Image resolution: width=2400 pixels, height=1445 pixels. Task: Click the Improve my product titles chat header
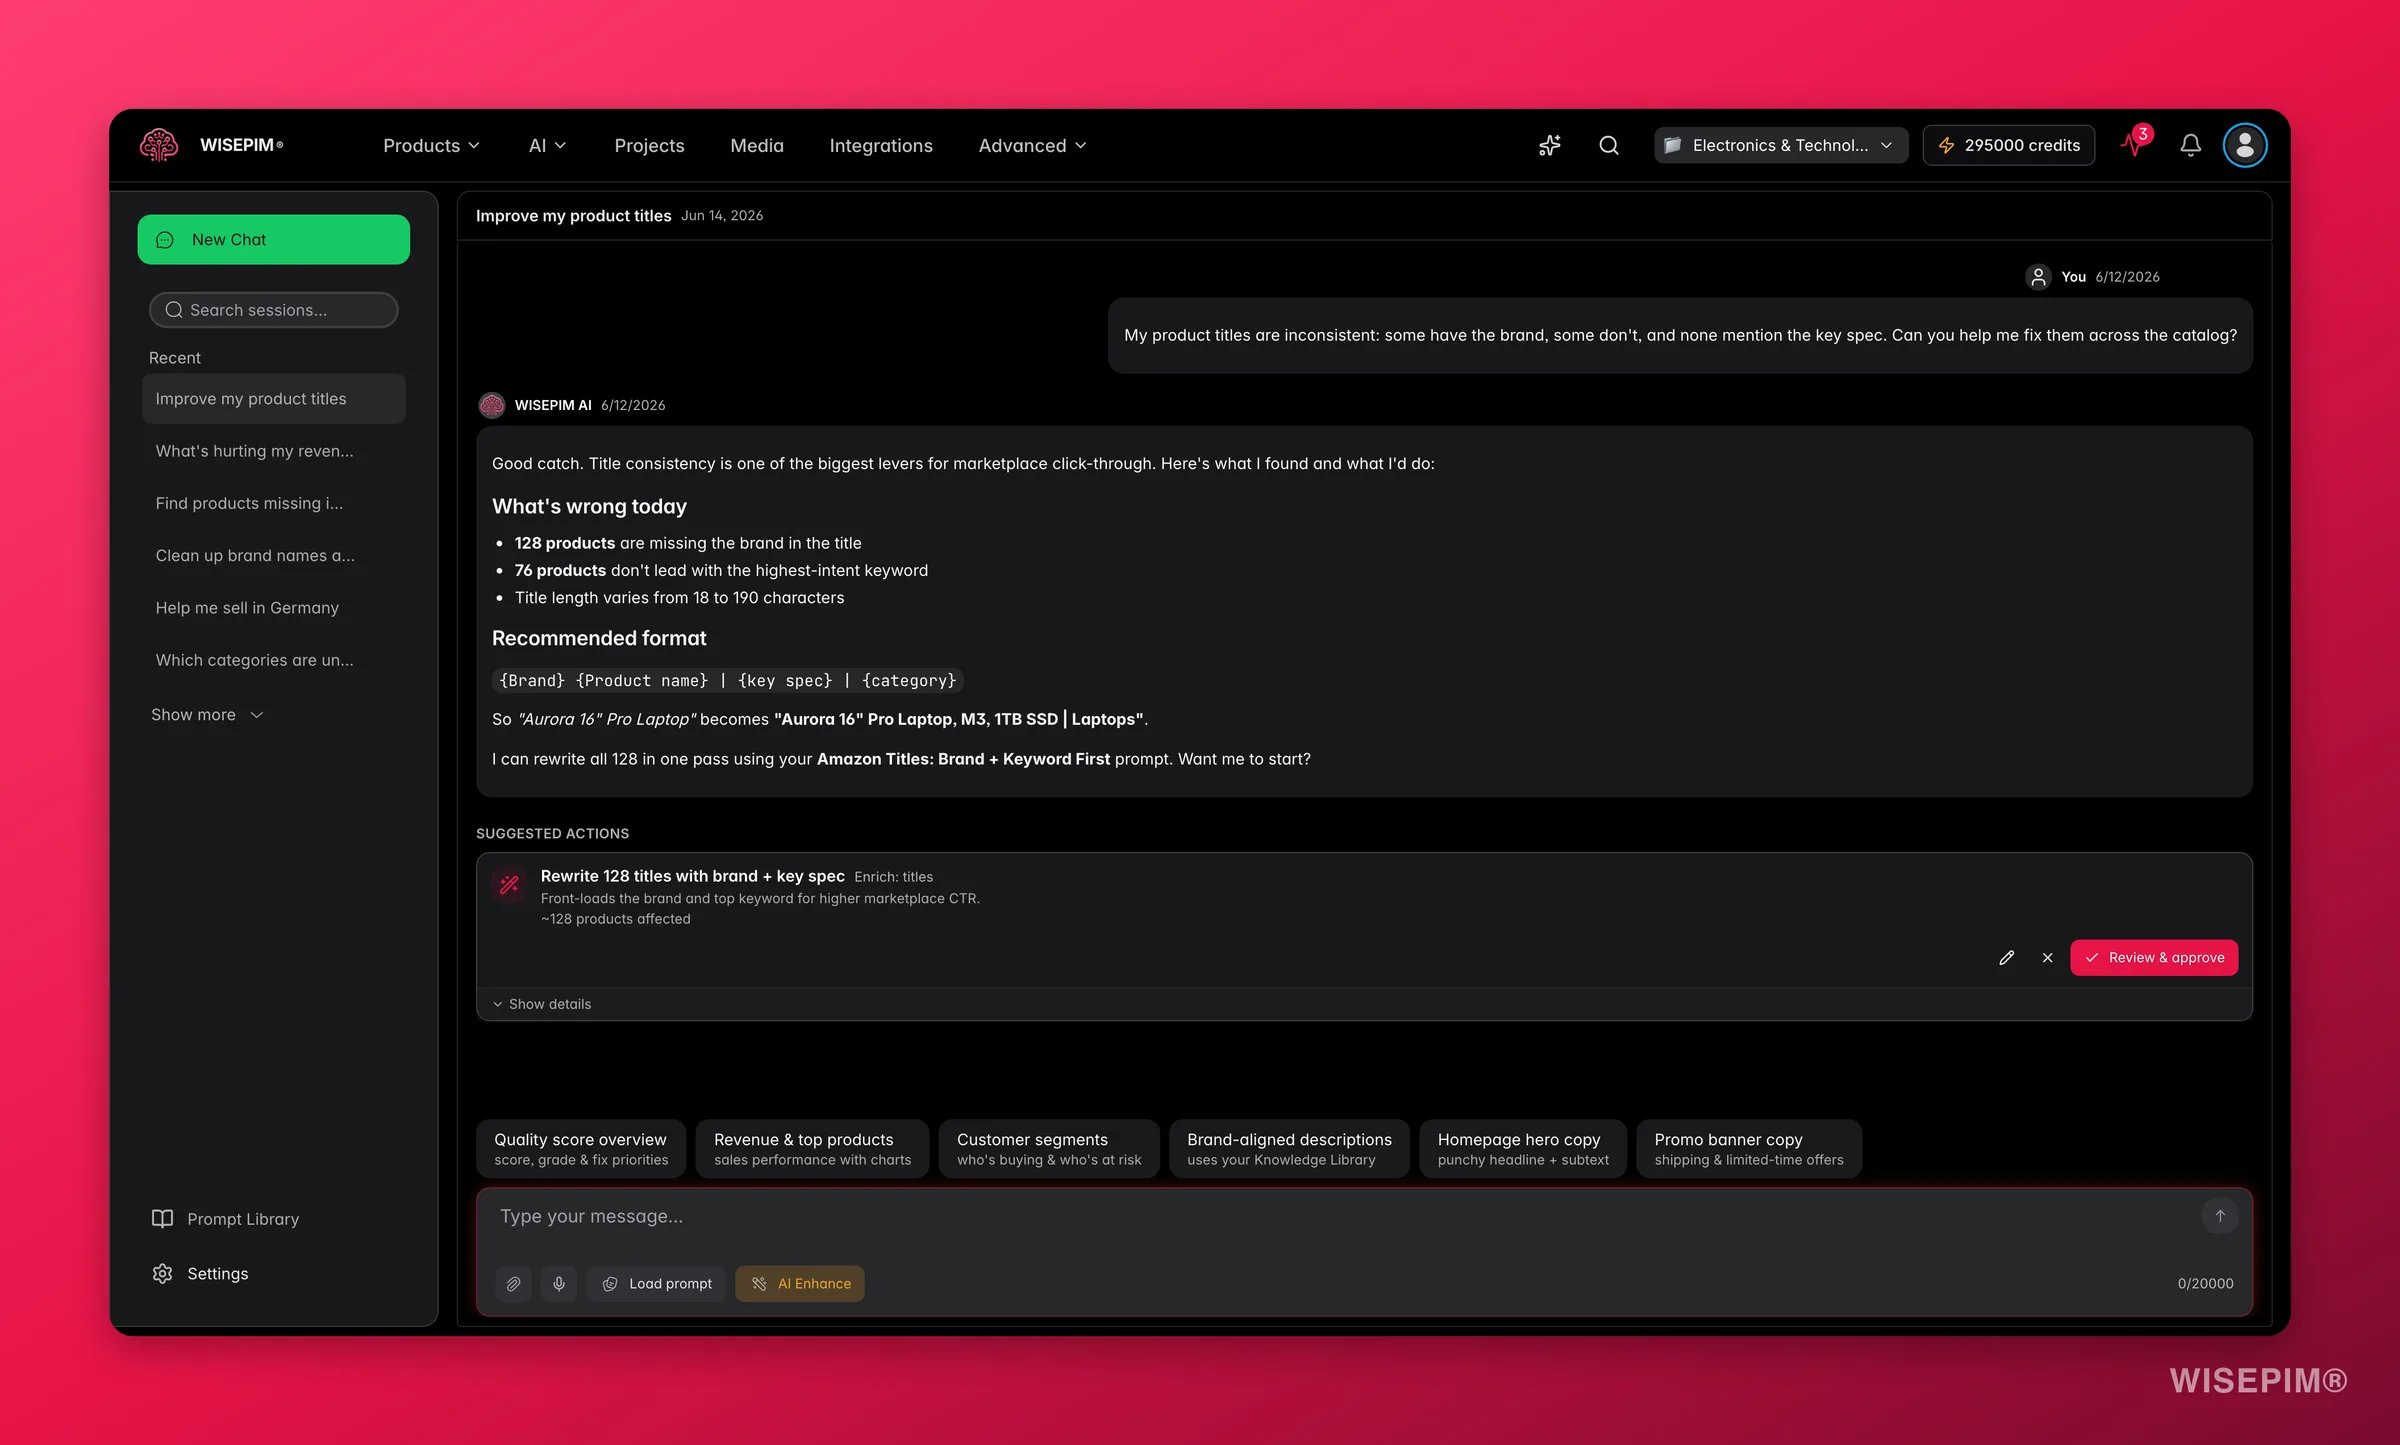pos(573,215)
